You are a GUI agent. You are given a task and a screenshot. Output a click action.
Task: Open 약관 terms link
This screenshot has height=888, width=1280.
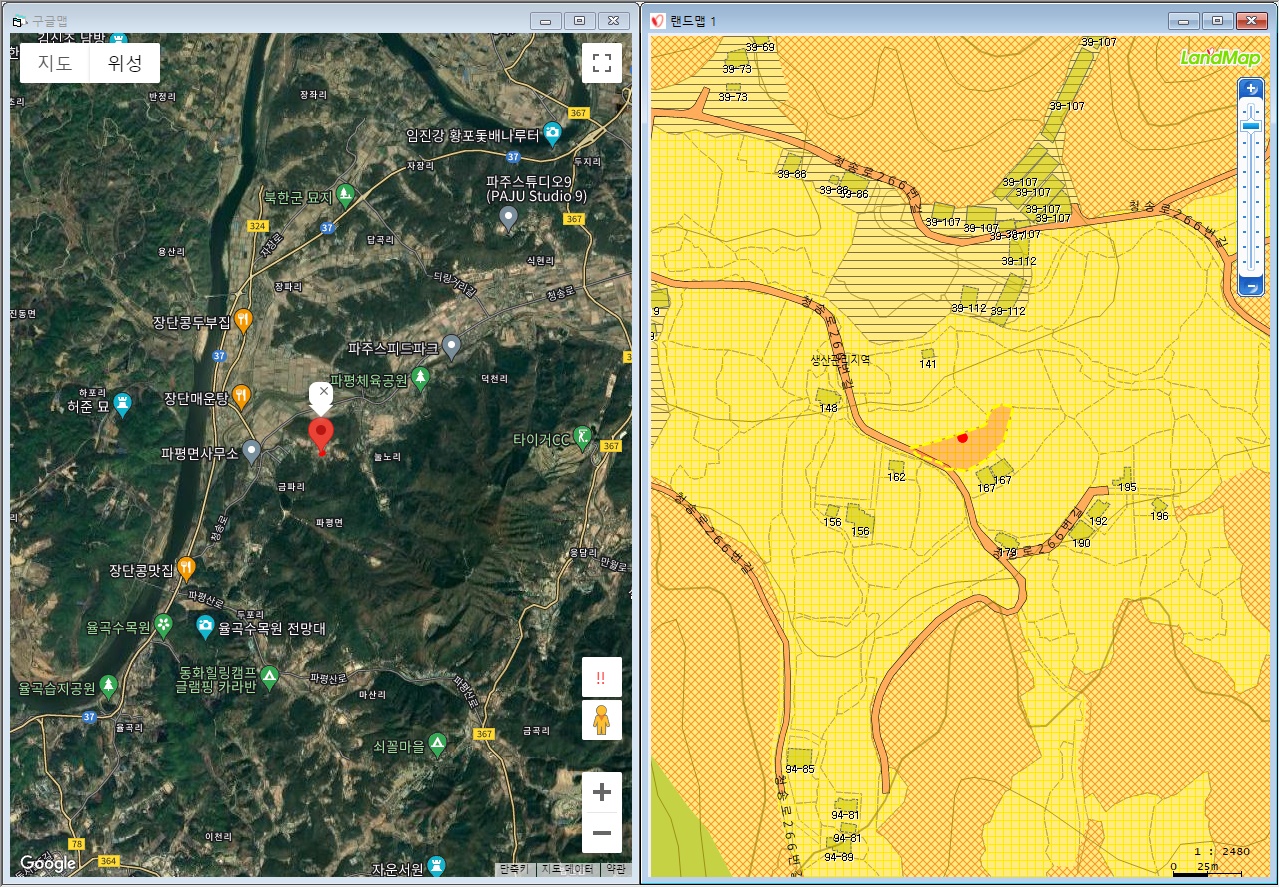tap(615, 869)
